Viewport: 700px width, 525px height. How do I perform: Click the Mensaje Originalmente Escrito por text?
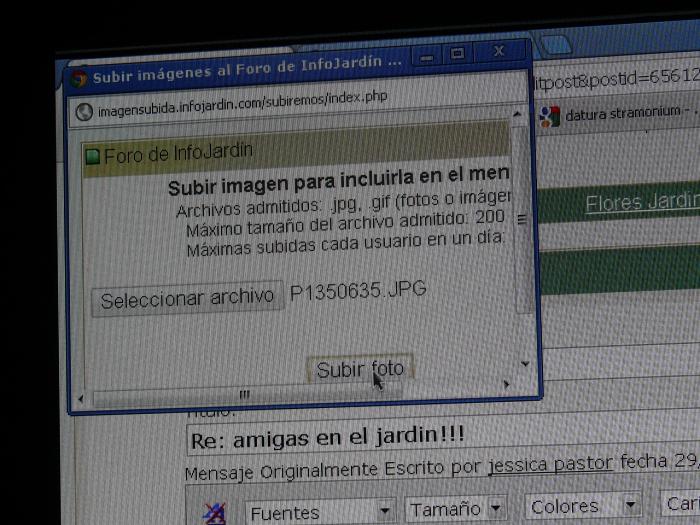(334, 470)
